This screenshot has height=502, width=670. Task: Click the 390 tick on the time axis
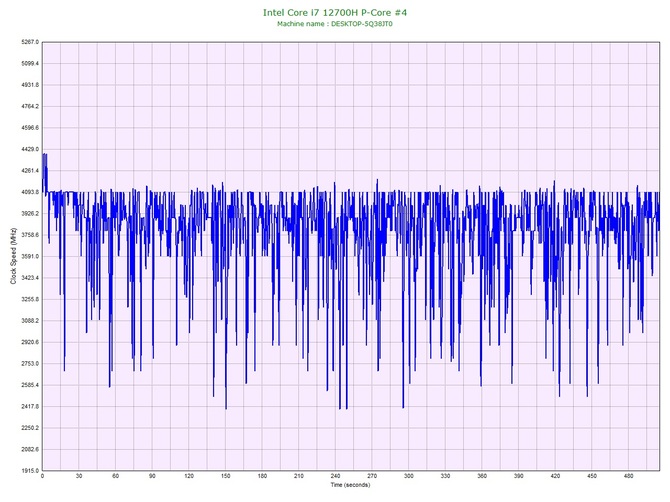(518, 476)
